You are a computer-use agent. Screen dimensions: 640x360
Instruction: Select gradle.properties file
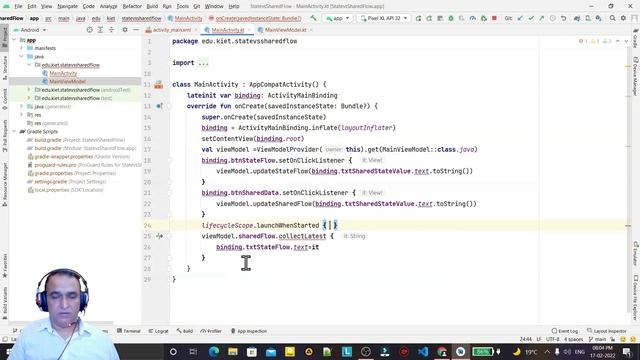point(53,173)
